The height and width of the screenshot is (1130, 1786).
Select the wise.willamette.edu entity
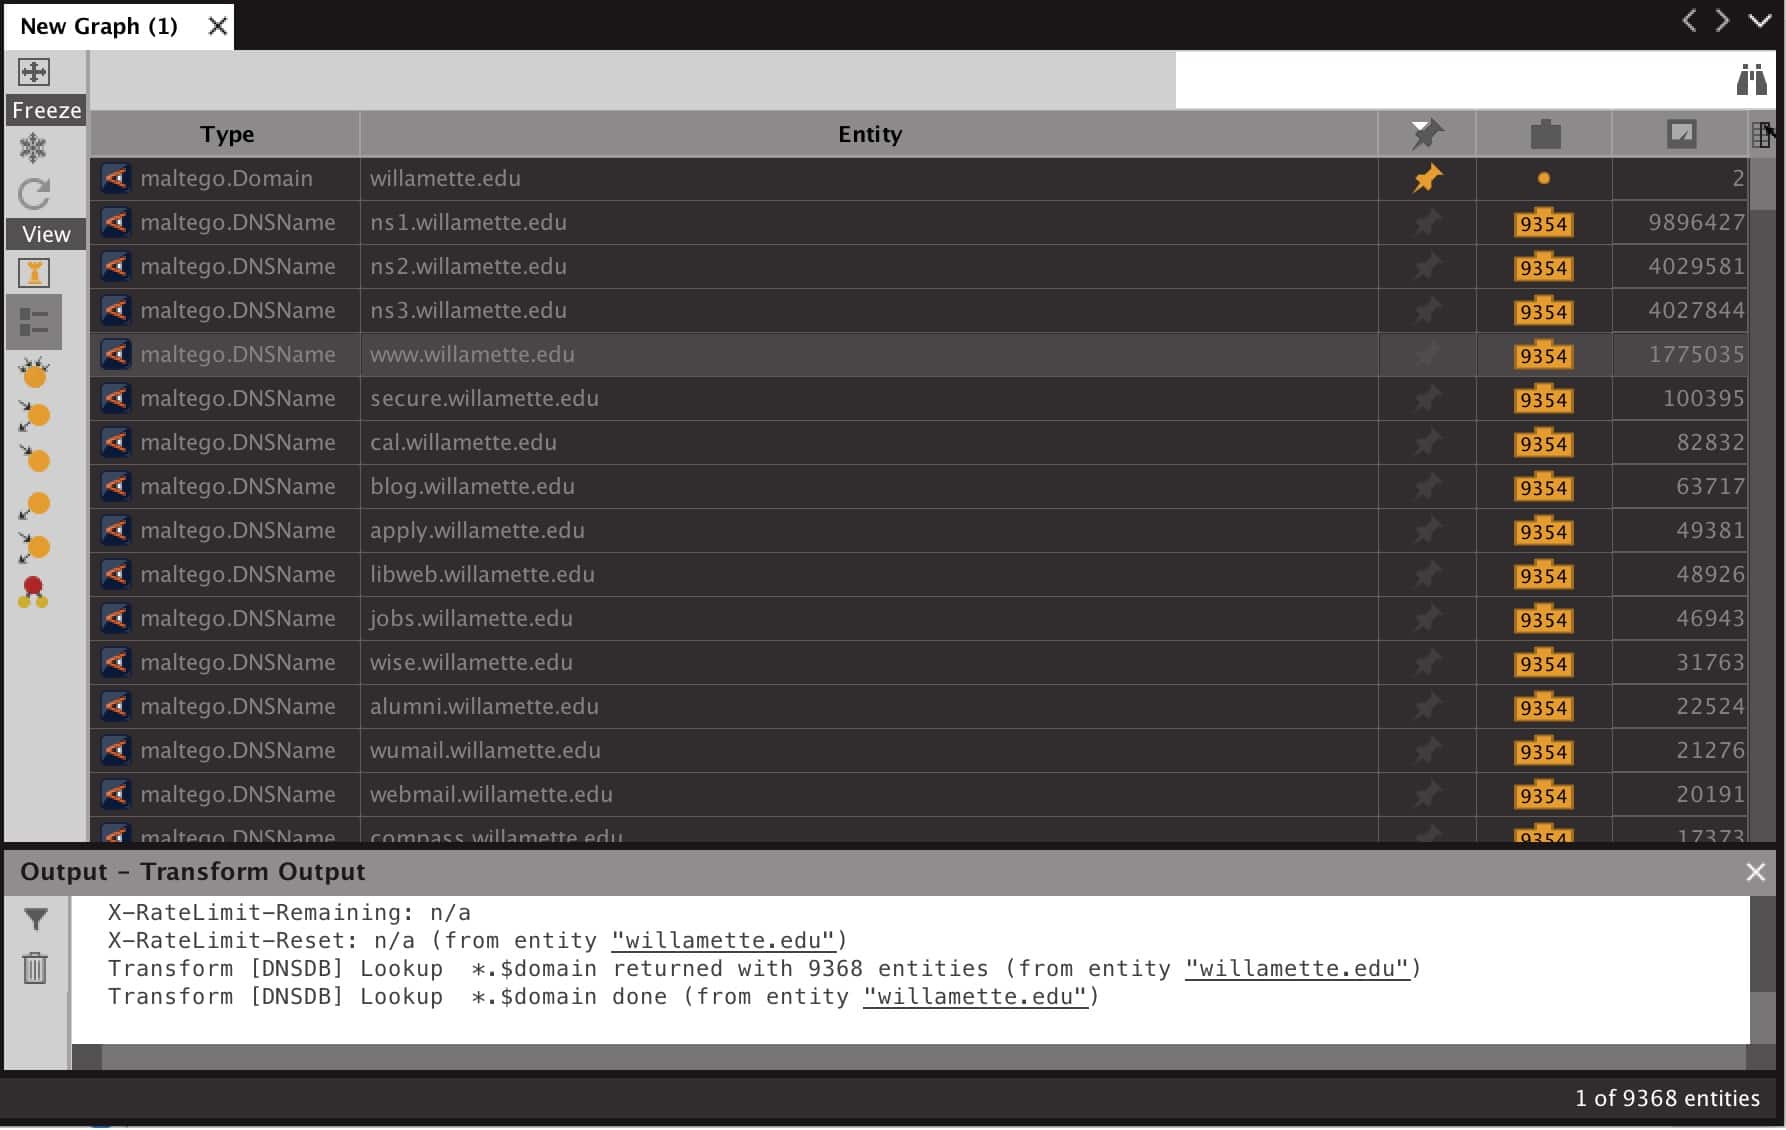[470, 662]
